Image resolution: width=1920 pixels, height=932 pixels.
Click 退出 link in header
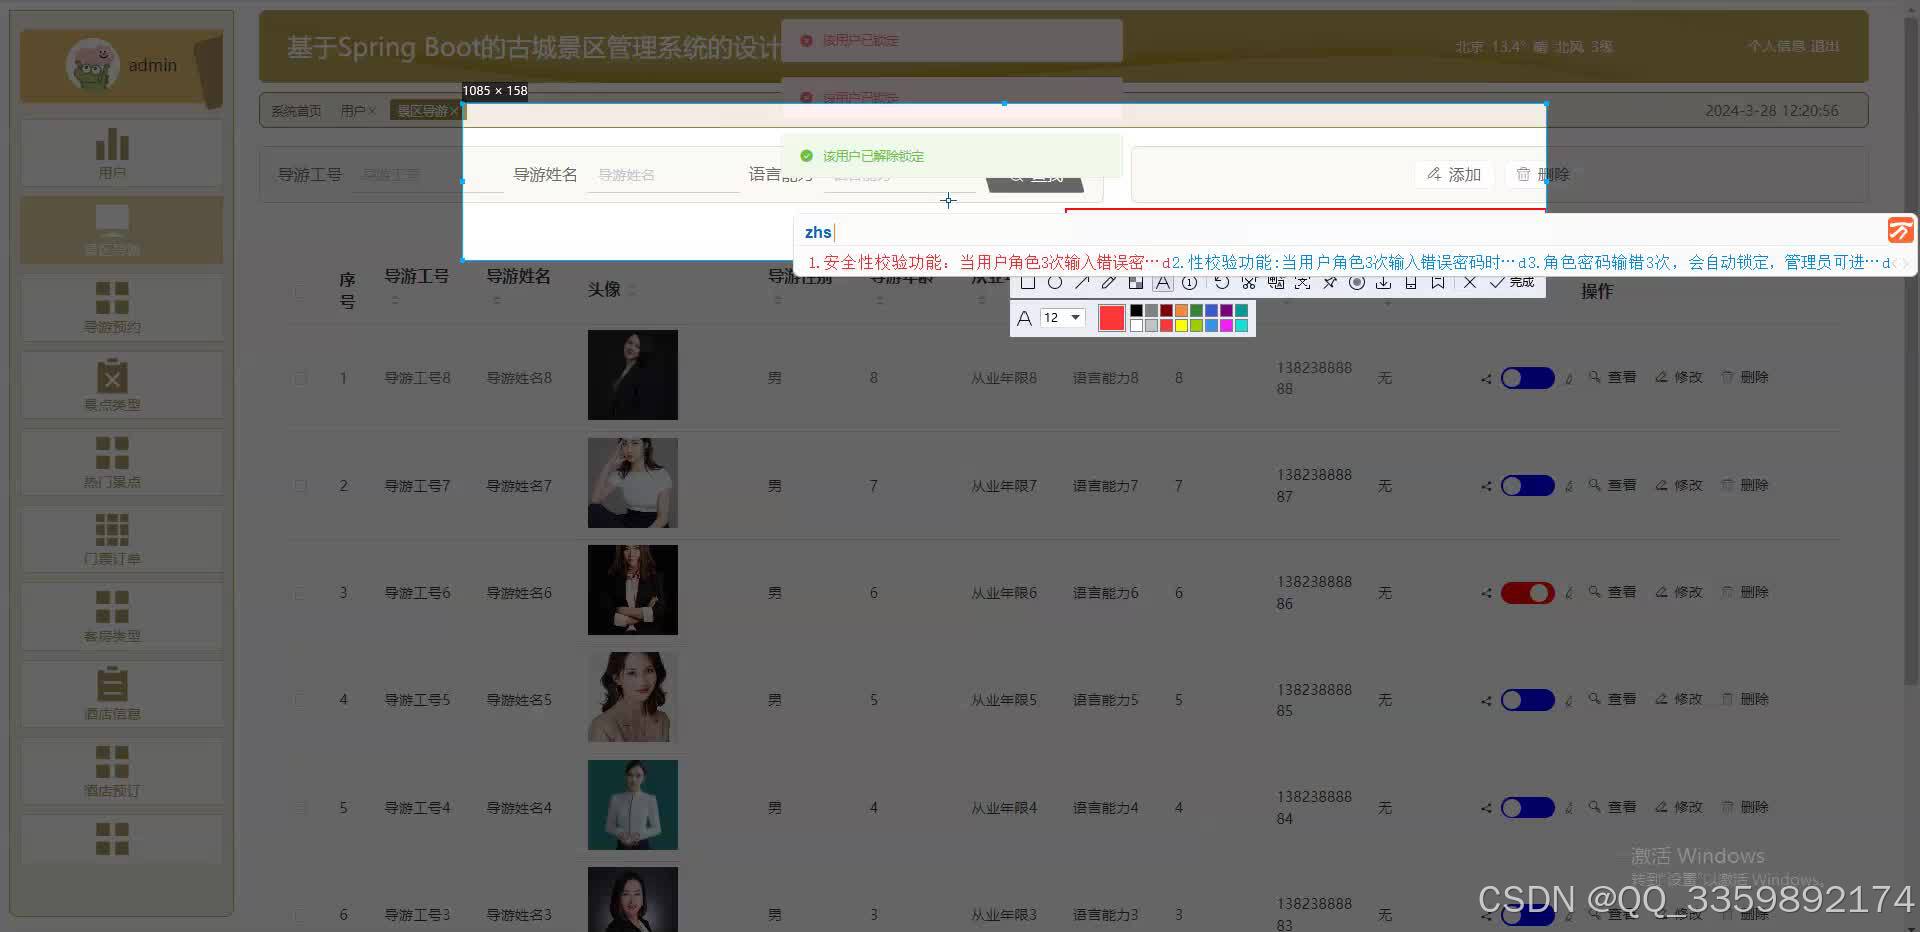[1825, 46]
